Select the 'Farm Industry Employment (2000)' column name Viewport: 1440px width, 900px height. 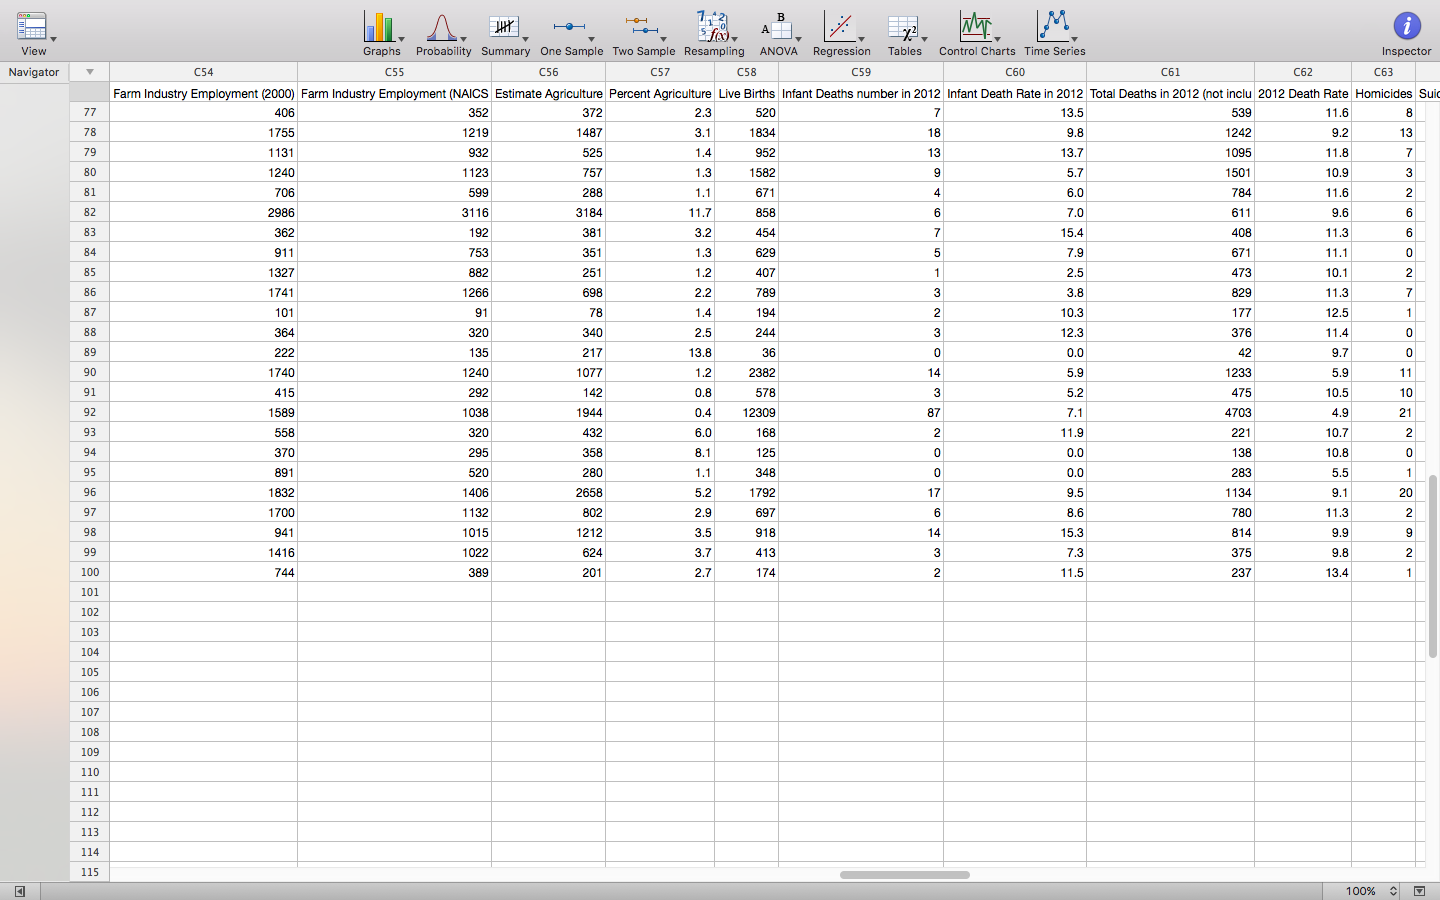204,93
